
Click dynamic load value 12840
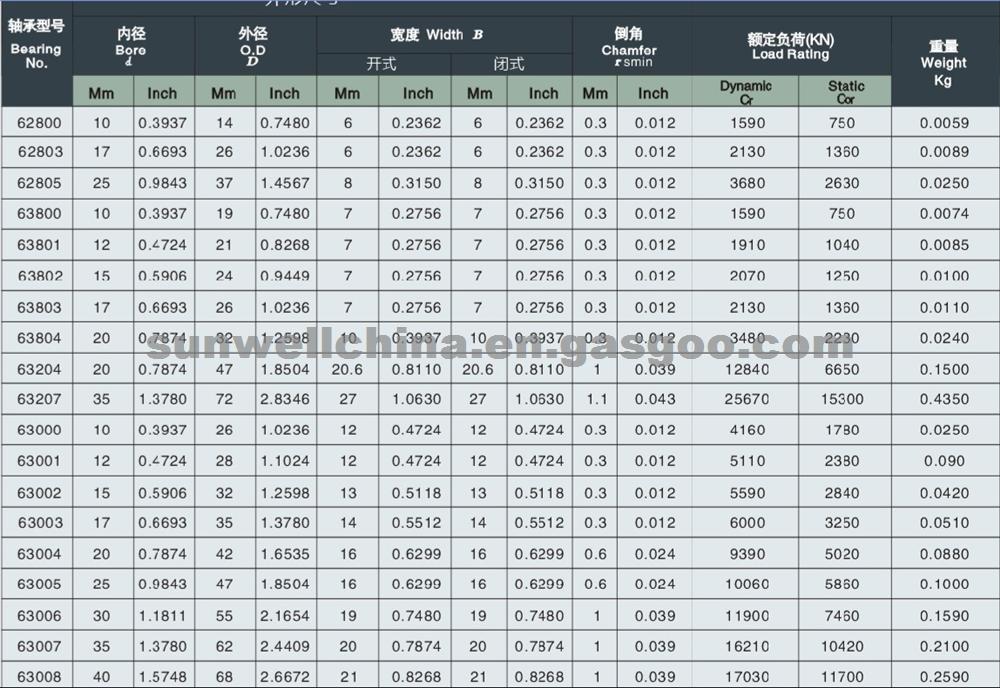[x=746, y=369]
